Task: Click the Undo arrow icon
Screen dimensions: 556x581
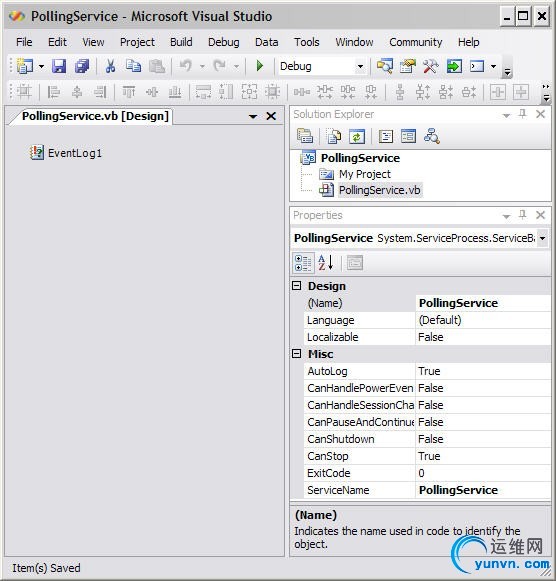Action: click(x=186, y=66)
